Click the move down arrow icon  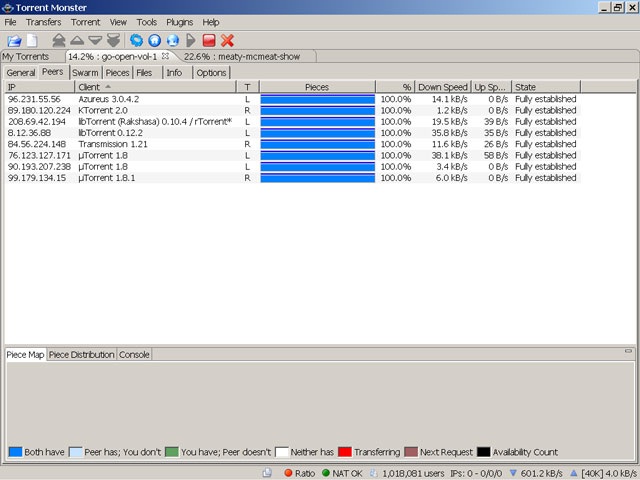(95, 40)
